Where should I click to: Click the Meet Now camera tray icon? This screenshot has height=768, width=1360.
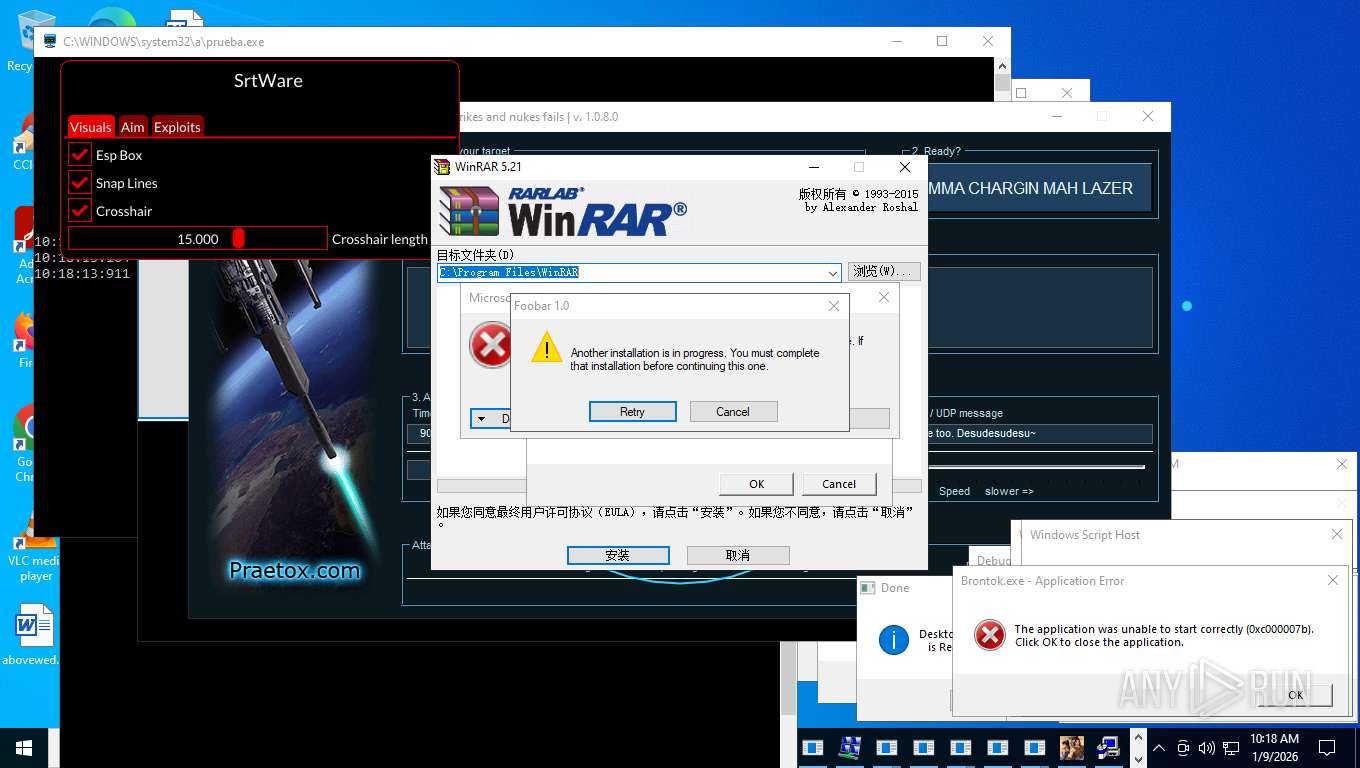pyautogui.click(x=1183, y=747)
